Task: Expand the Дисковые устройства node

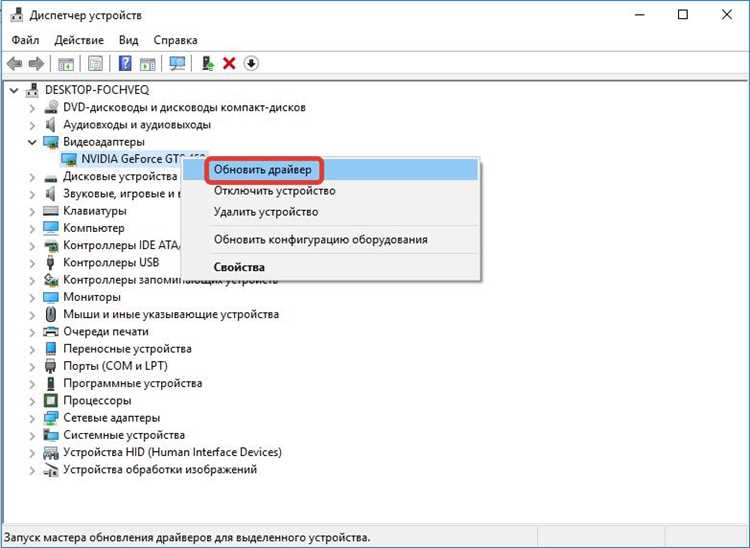Action: pos(32,176)
